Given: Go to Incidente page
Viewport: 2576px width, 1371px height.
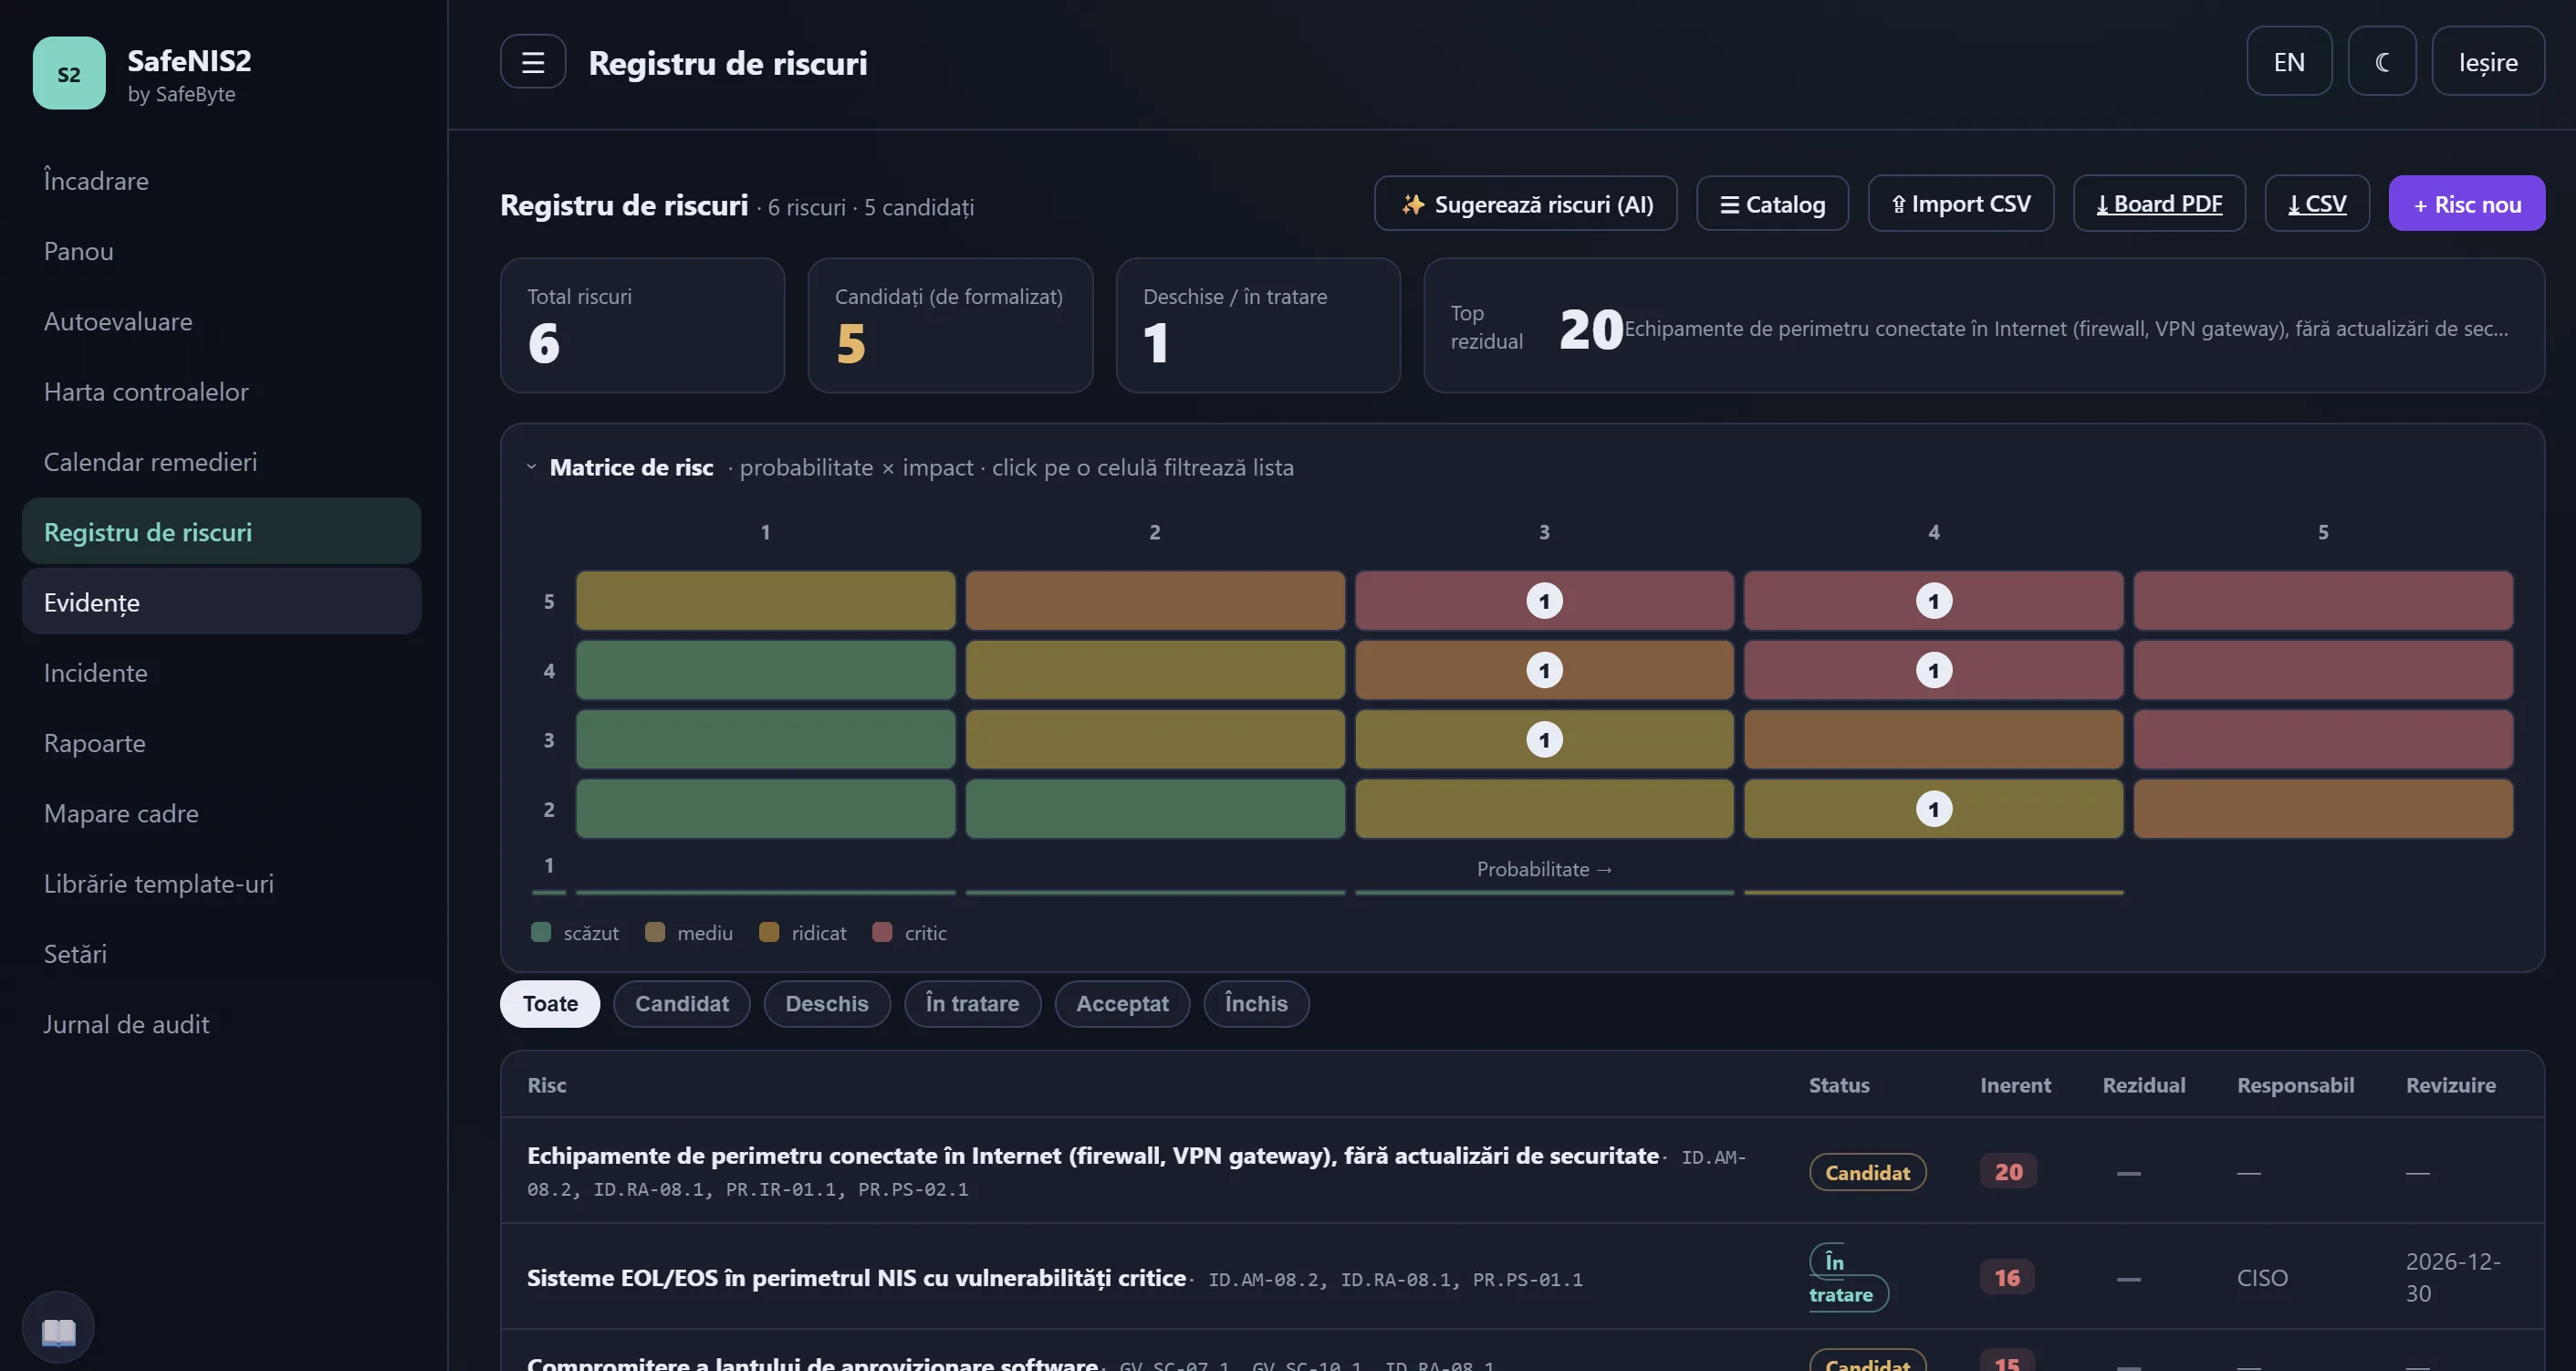Looking at the screenshot, I should pos(221,673).
